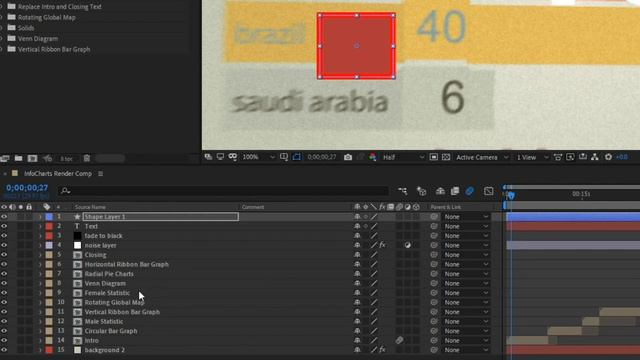Open the Composition Mini-Flowchart icon in timeline
The height and width of the screenshot is (360, 640).
tap(402, 191)
